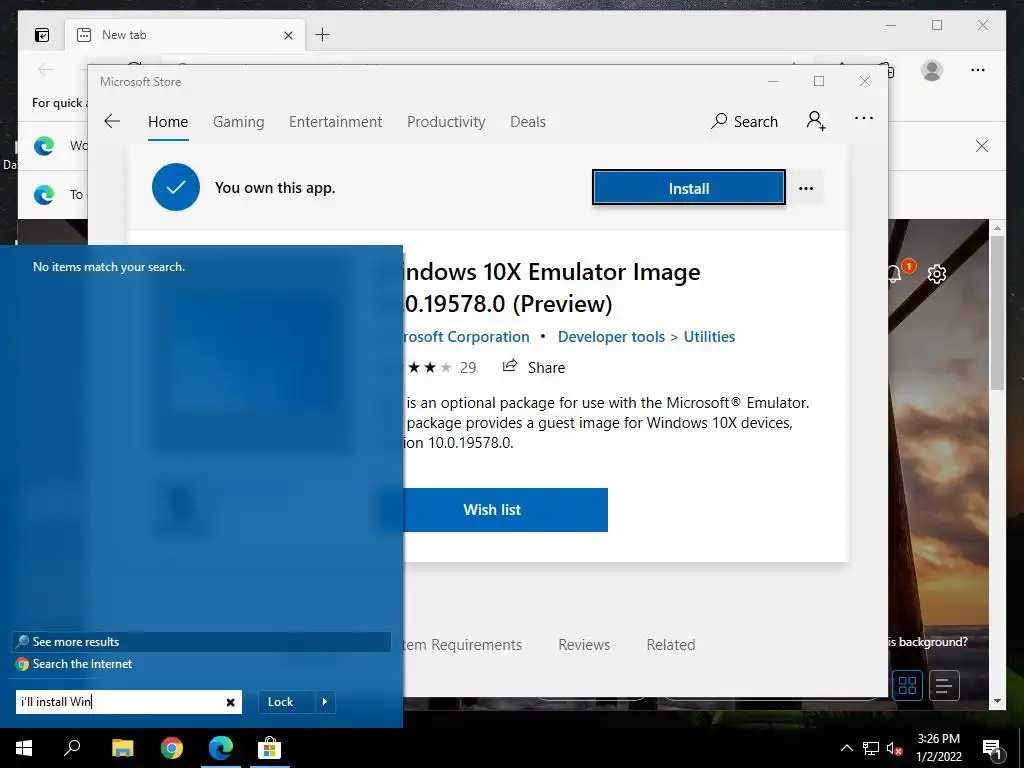Open Edge notifications bell
This screenshot has width=1024, height=768.
896,273
